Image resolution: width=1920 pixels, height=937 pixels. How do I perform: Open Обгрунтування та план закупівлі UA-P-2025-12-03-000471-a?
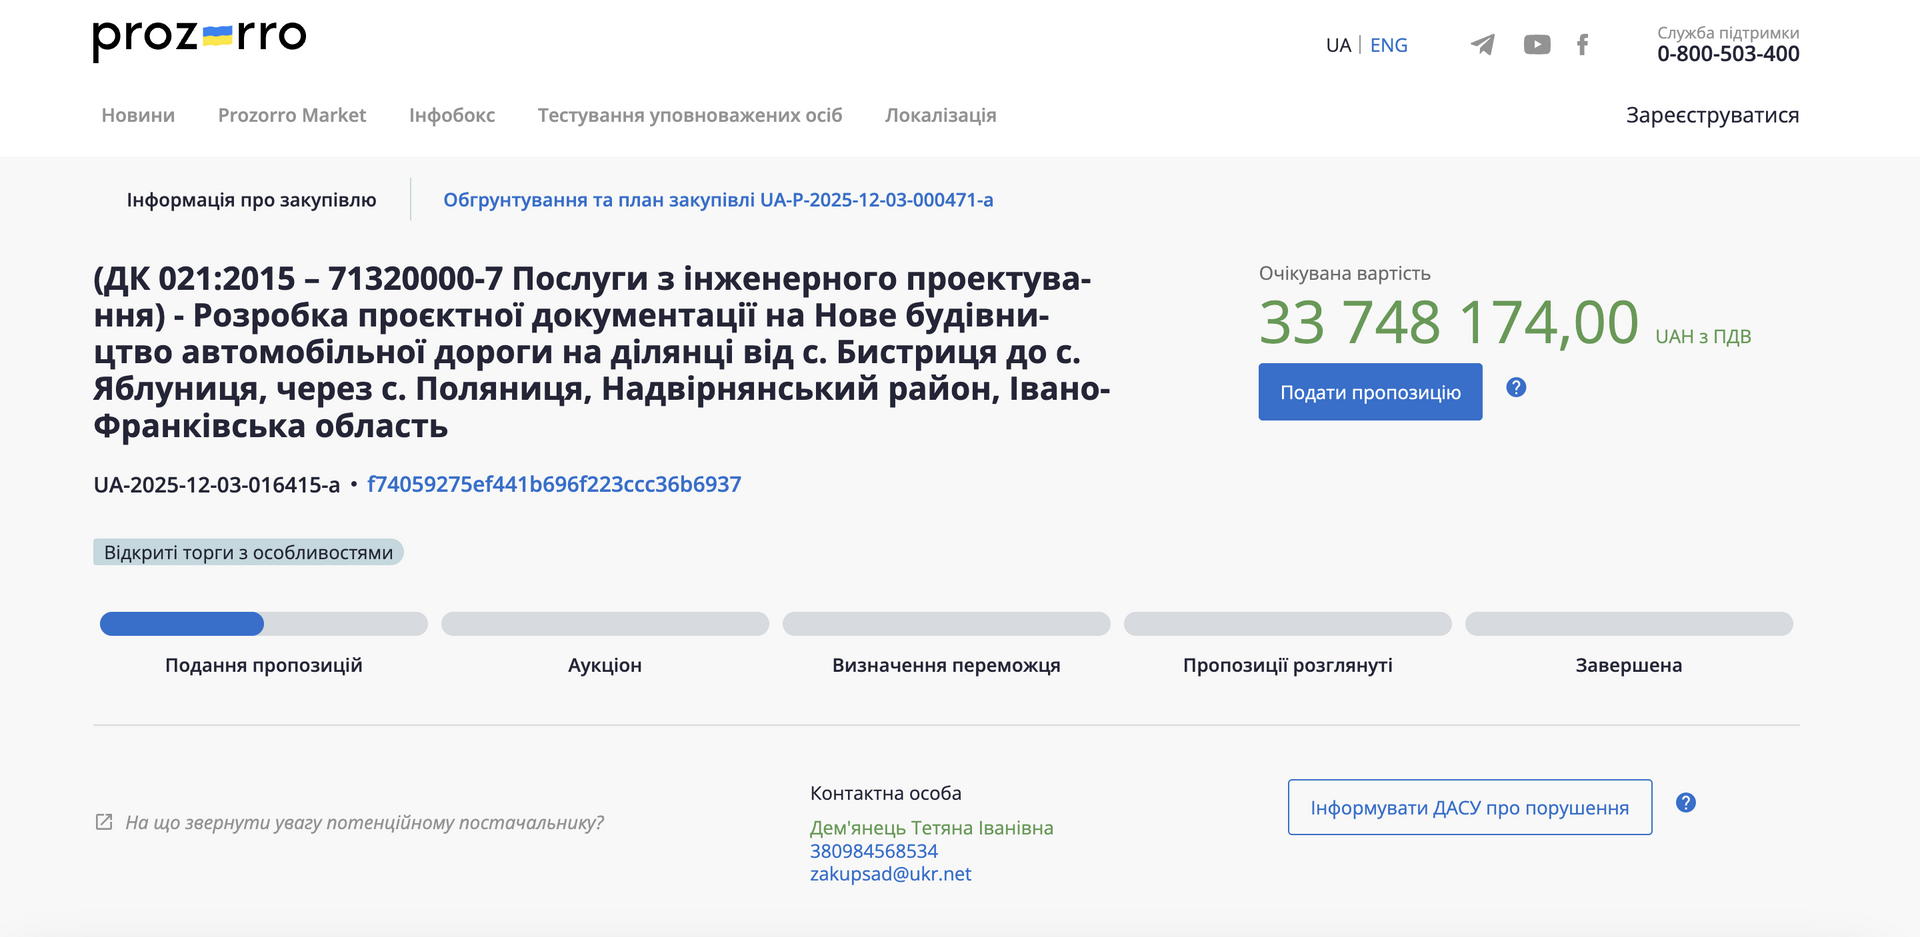pyautogui.click(x=719, y=200)
